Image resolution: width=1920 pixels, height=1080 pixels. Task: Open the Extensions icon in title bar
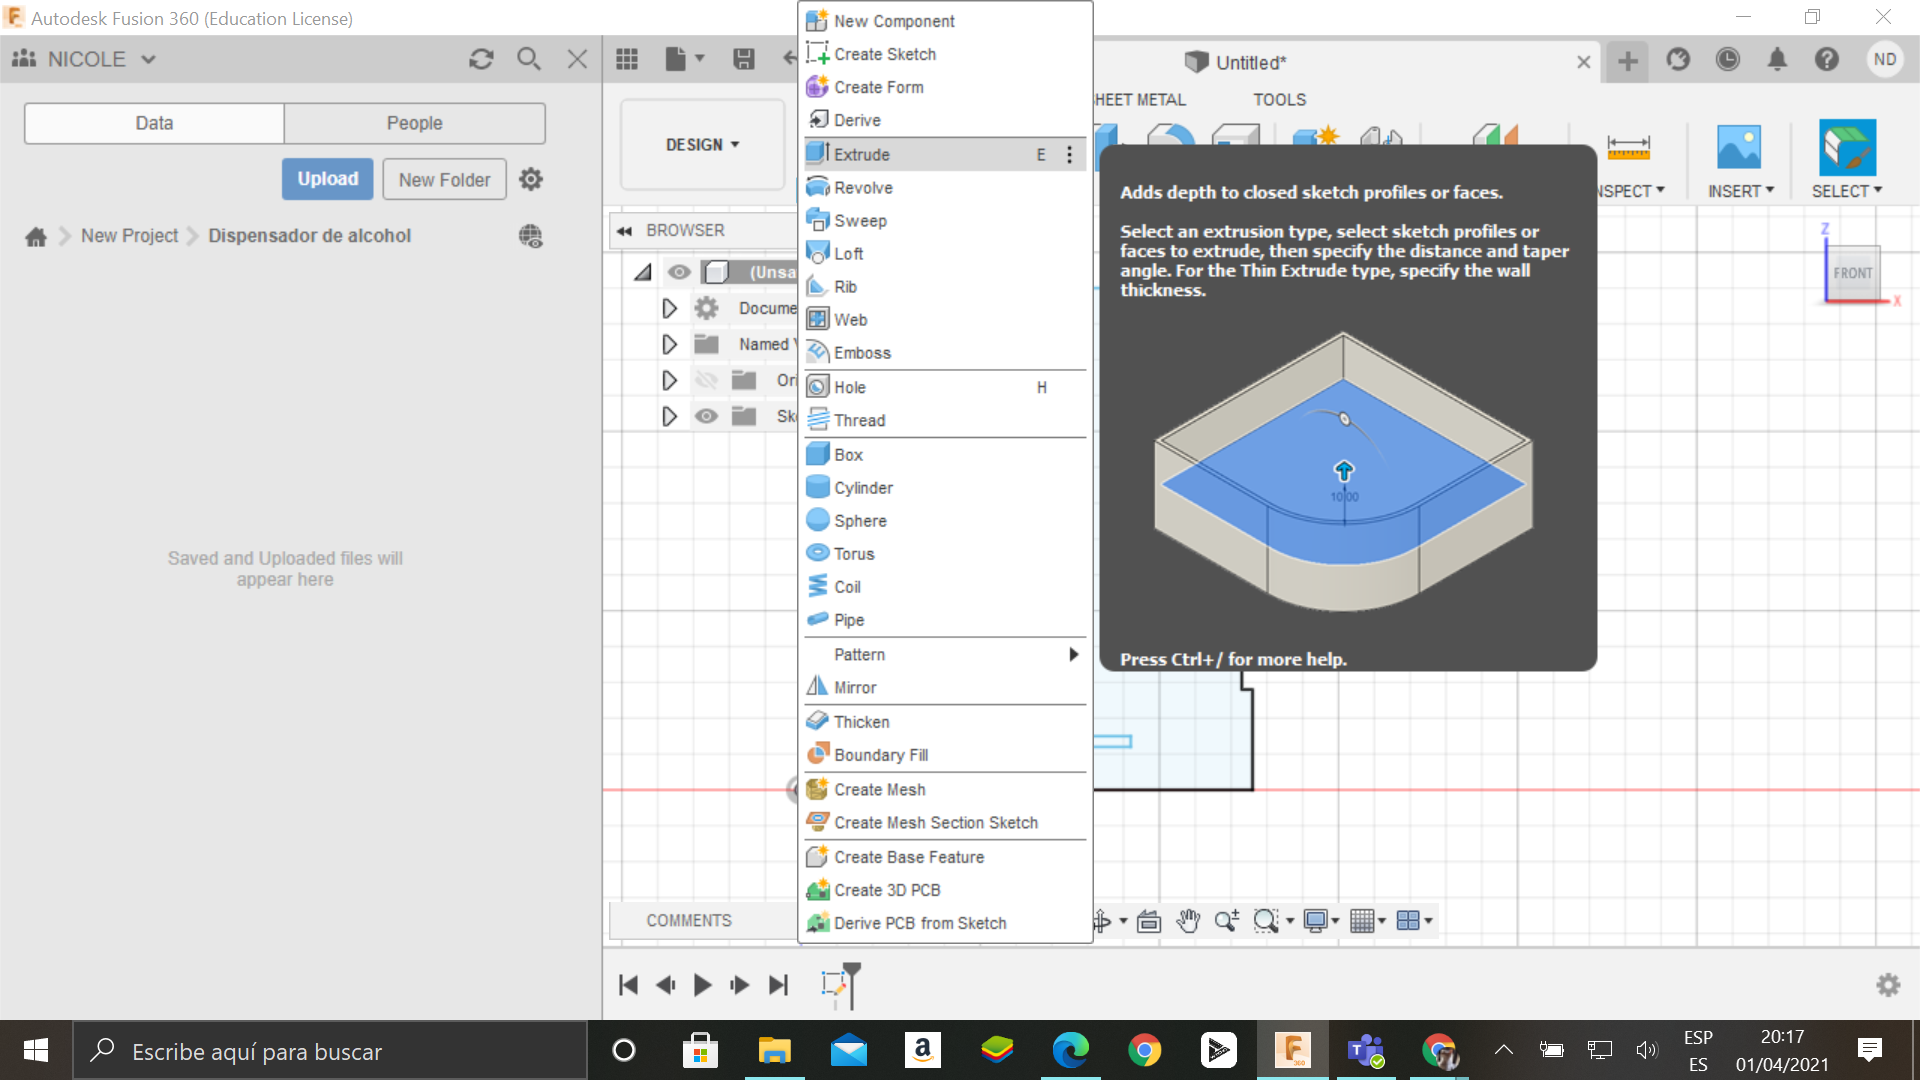coord(1678,60)
